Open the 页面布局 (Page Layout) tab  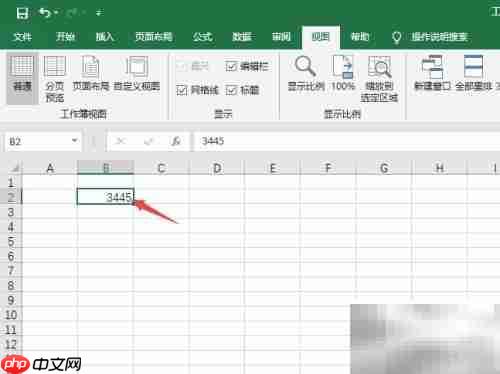[154, 37]
